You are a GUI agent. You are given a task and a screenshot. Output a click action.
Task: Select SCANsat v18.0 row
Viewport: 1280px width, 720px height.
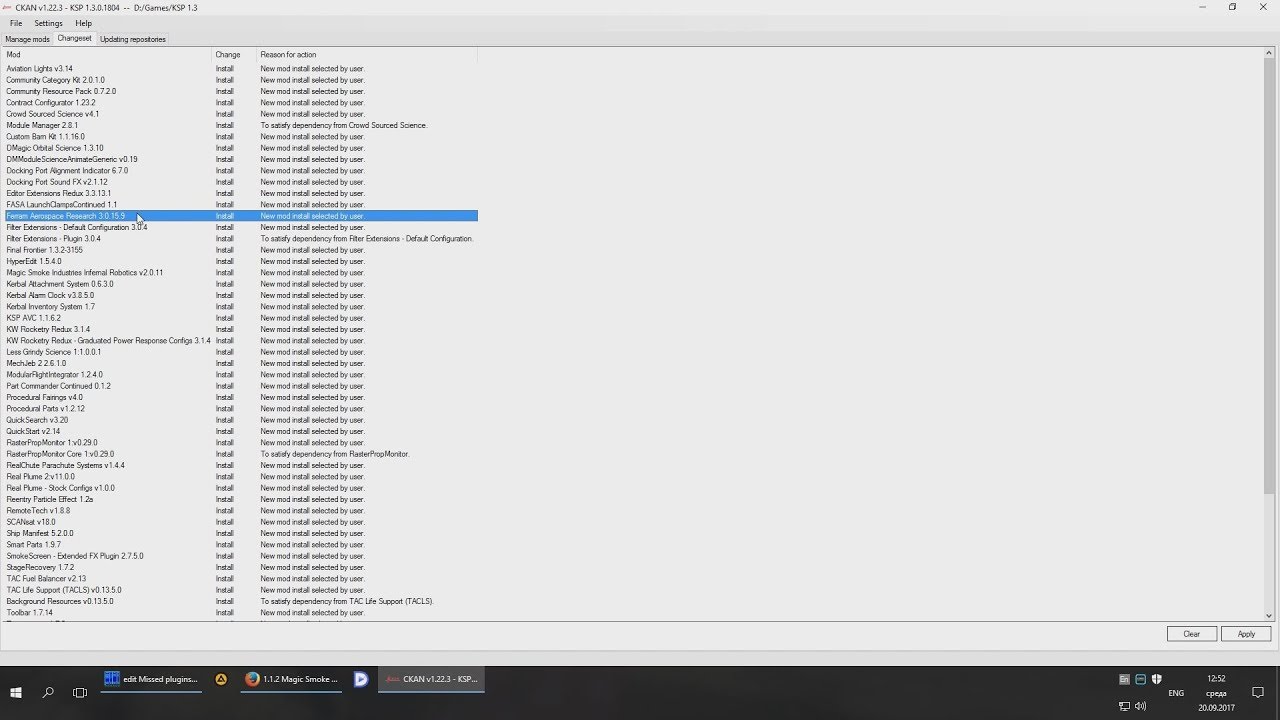tap(240, 522)
